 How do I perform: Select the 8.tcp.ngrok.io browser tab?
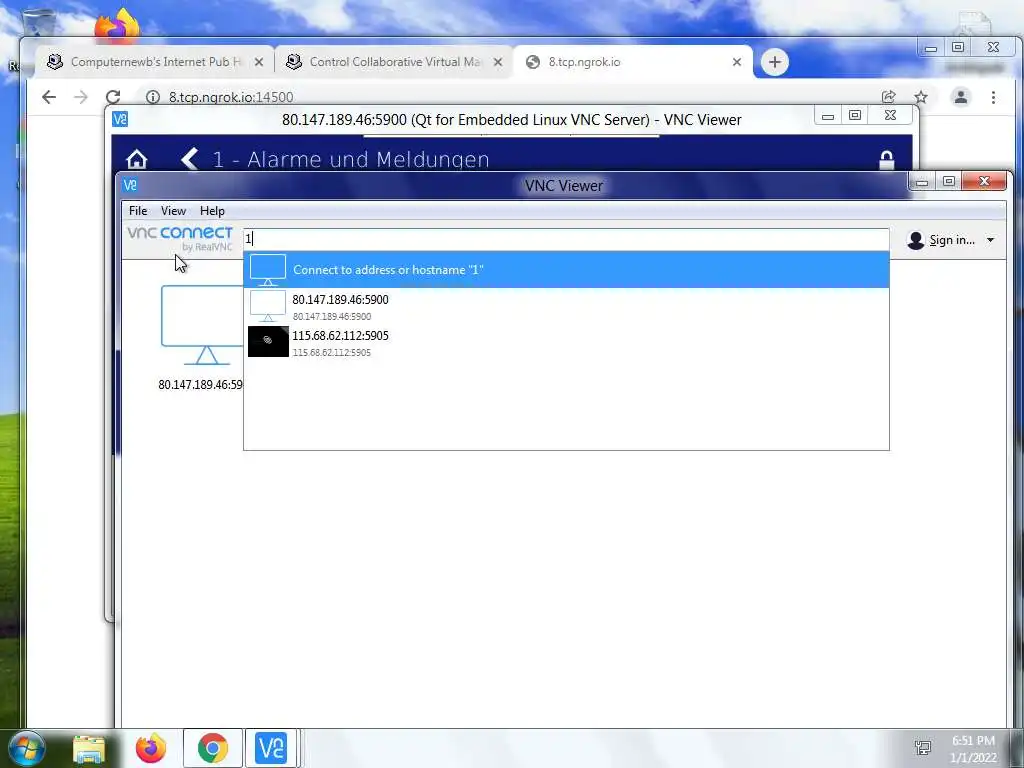[632, 62]
